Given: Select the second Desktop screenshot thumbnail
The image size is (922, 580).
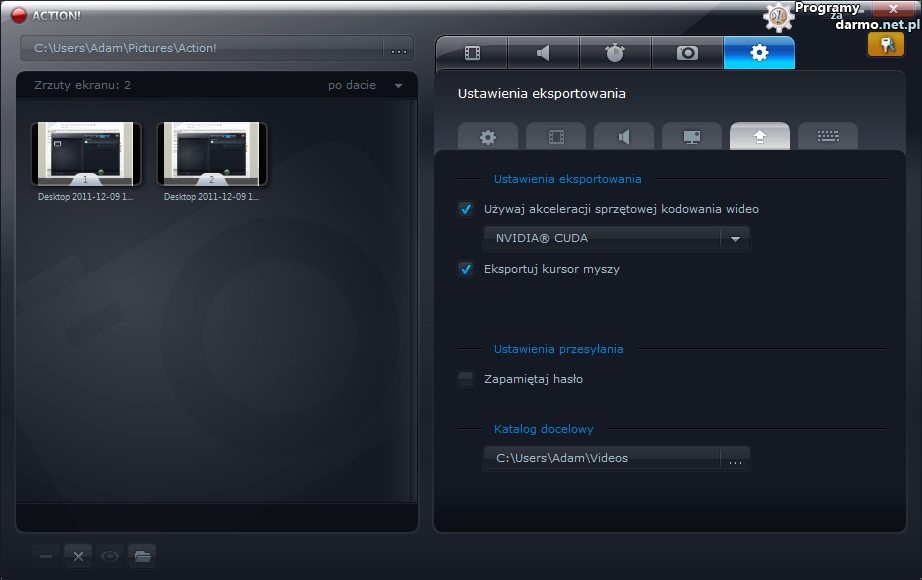Looking at the screenshot, I should coord(212,154).
